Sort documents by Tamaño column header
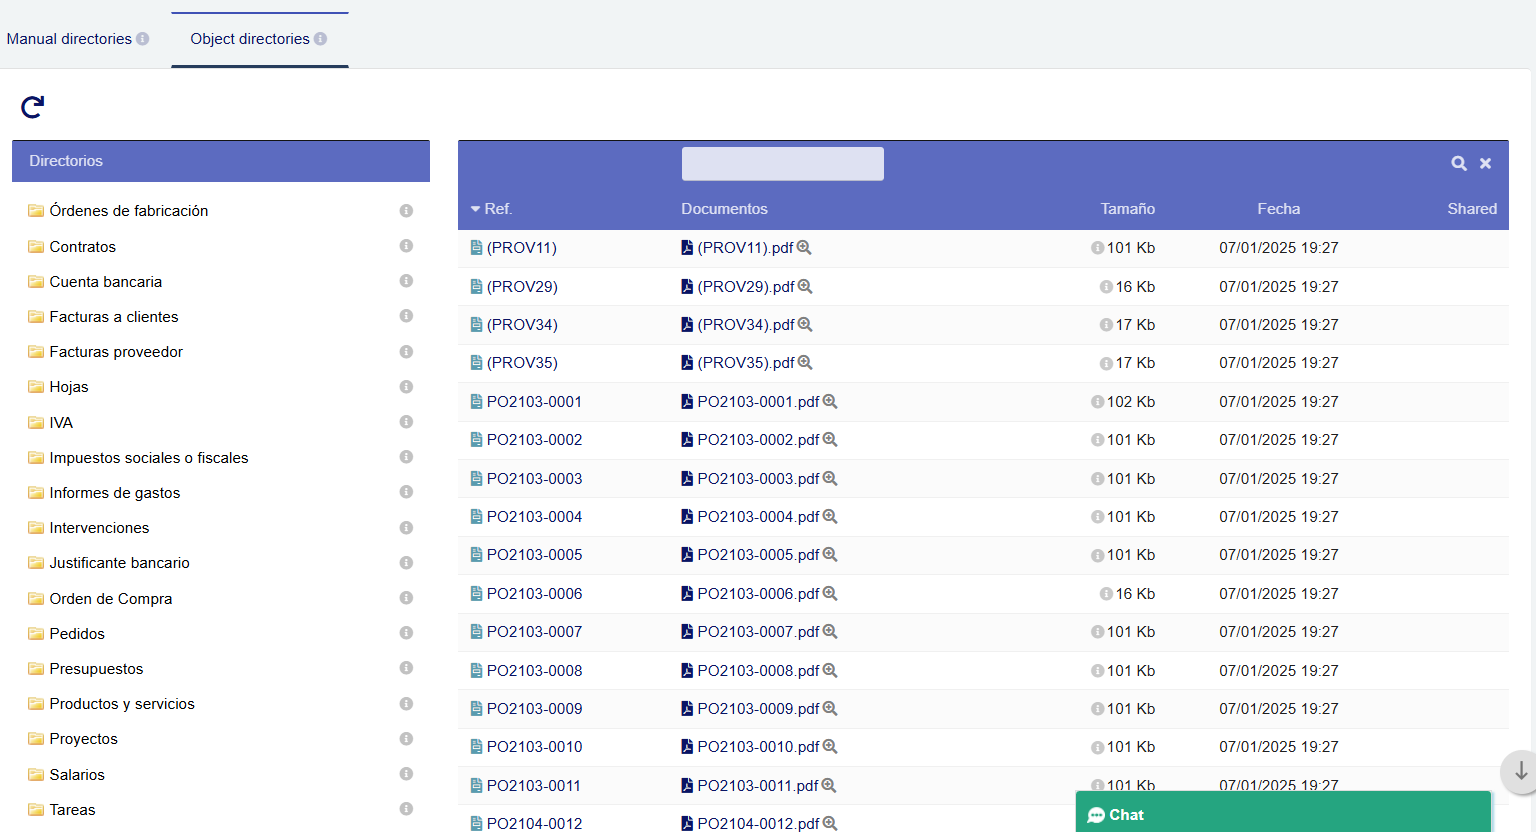The width and height of the screenshot is (1536, 832). (x=1127, y=209)
